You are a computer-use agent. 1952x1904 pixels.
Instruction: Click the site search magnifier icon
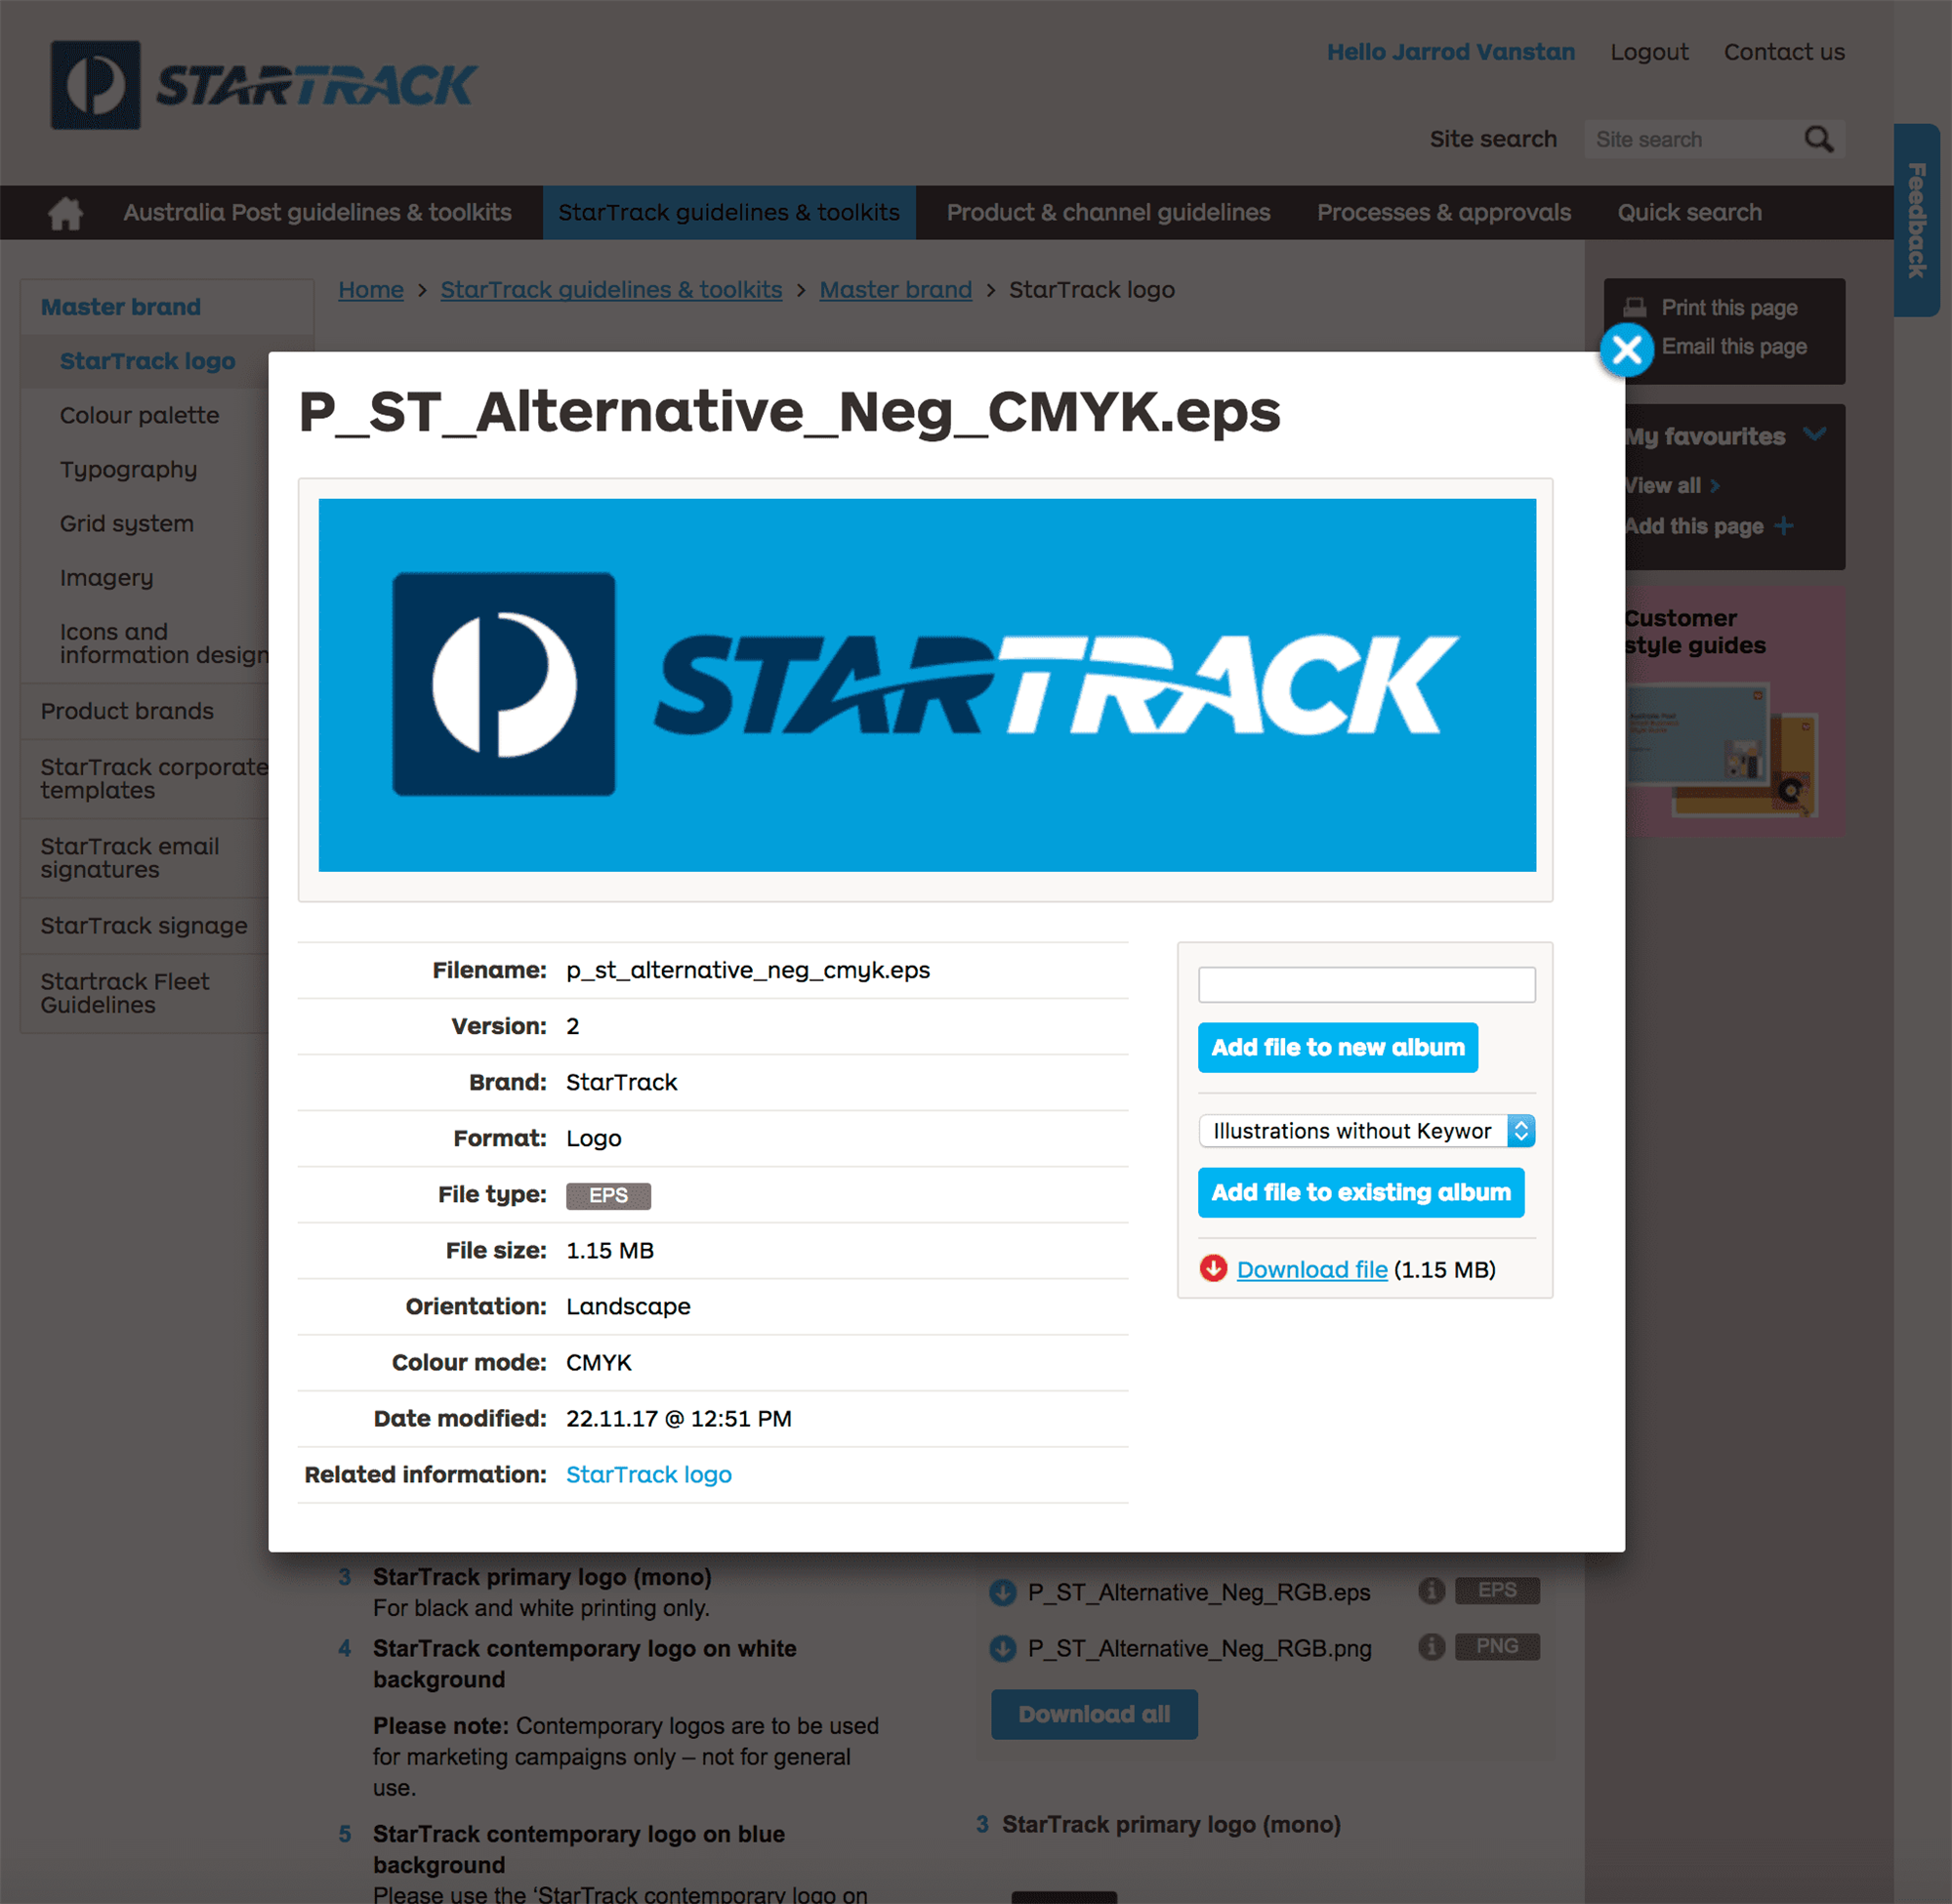(1818, 139)
